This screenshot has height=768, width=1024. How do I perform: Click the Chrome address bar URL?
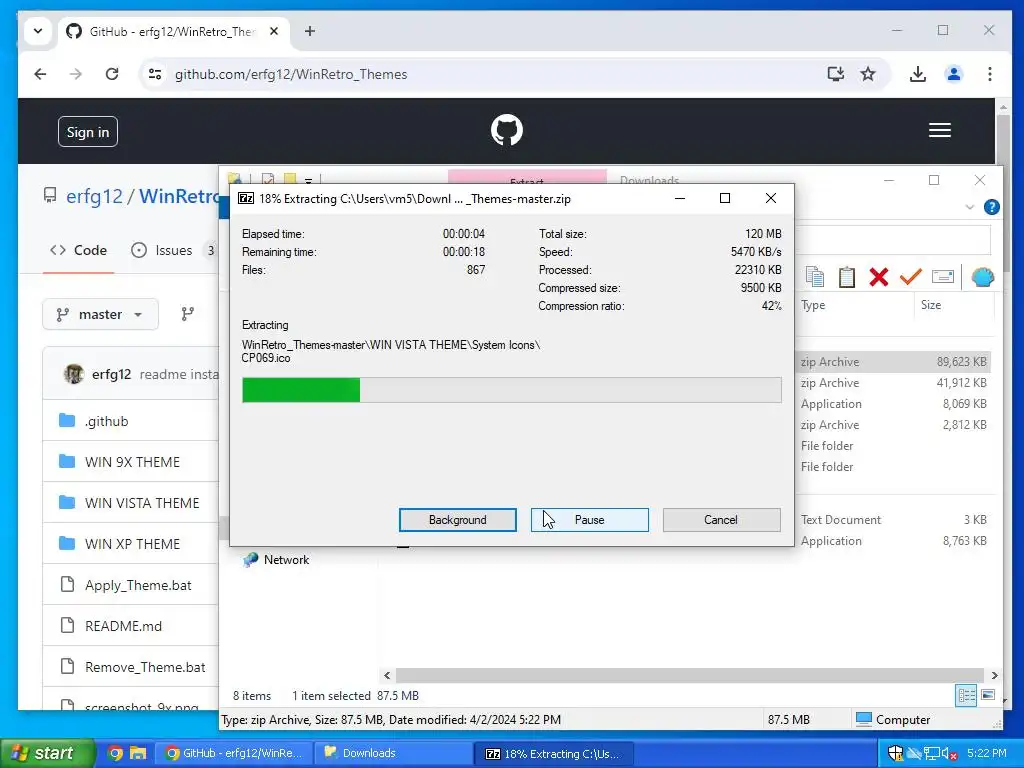point(291,74)
